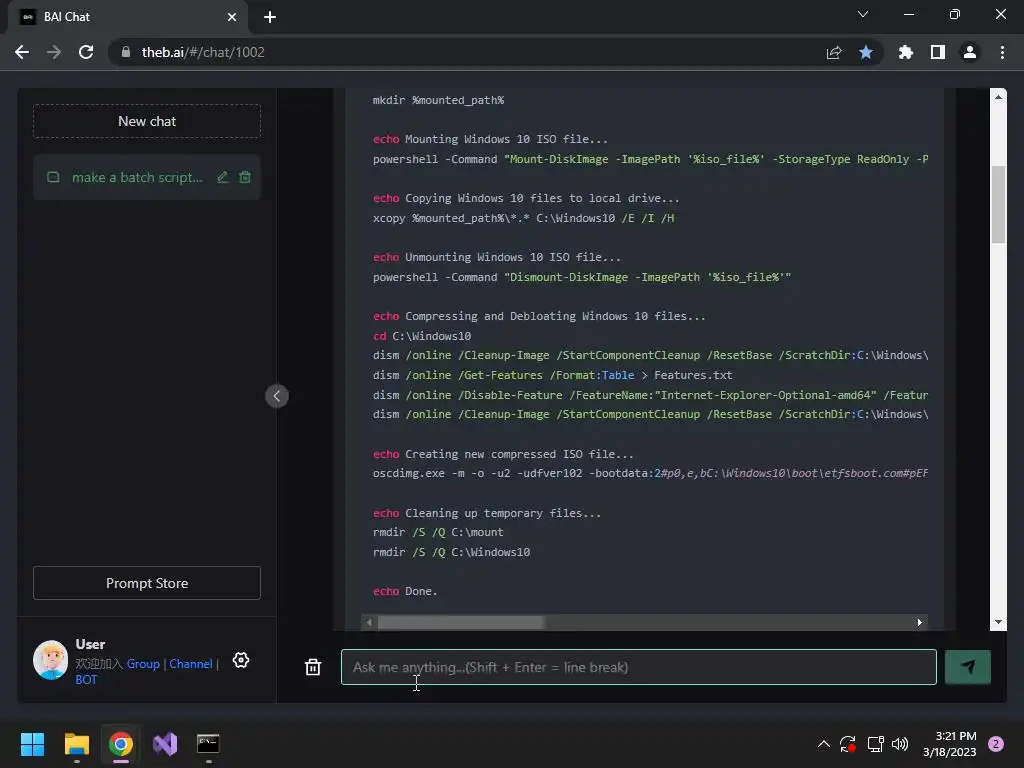Click the 'rmdir /S /Q C:\Windows10' line
This screenshot has height=768, width=1024.
pos(451,552)
